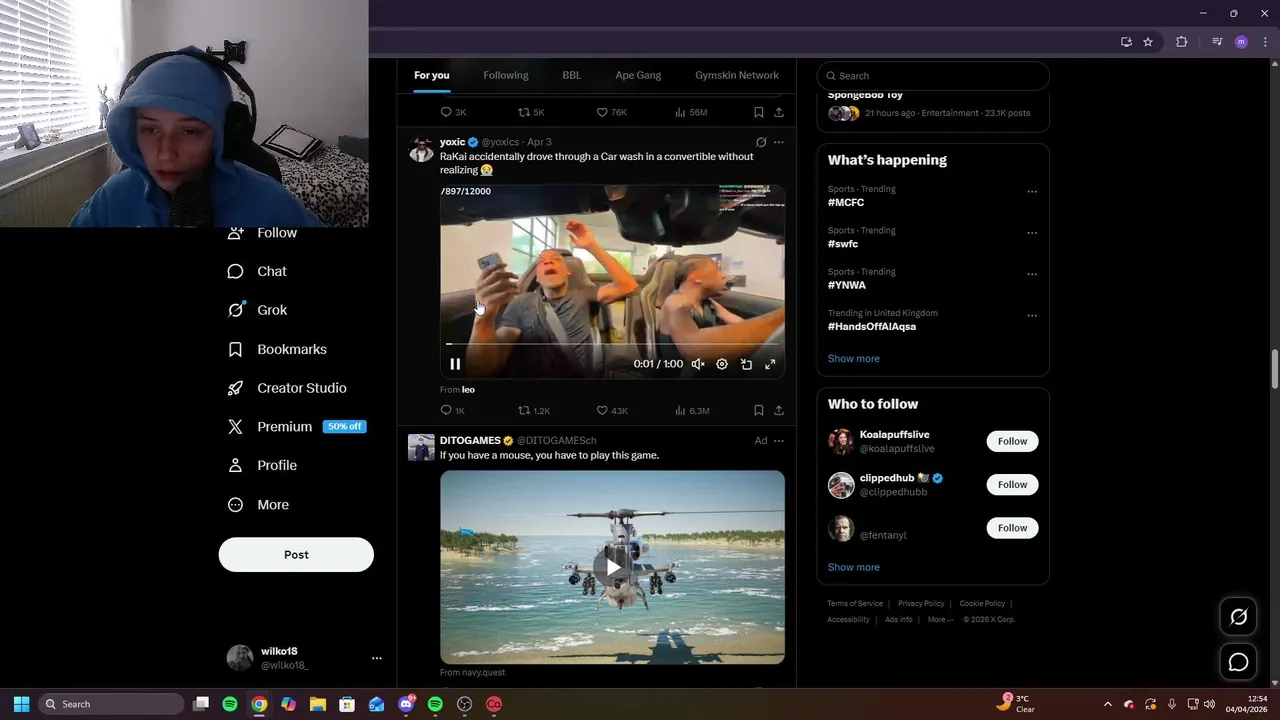The height and width of the screenshot is (720, 1280).
Task: Open Grok from the sidebar
Action: click(x=257, y=310)
